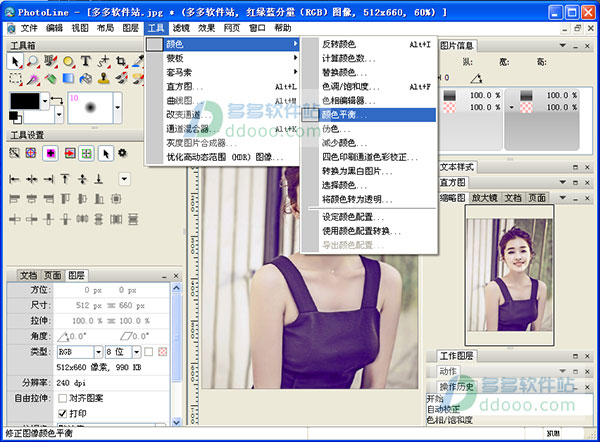Screen dimensions: 600x442
Task: Select the crop tool
Action: click(x=121, y=61)
